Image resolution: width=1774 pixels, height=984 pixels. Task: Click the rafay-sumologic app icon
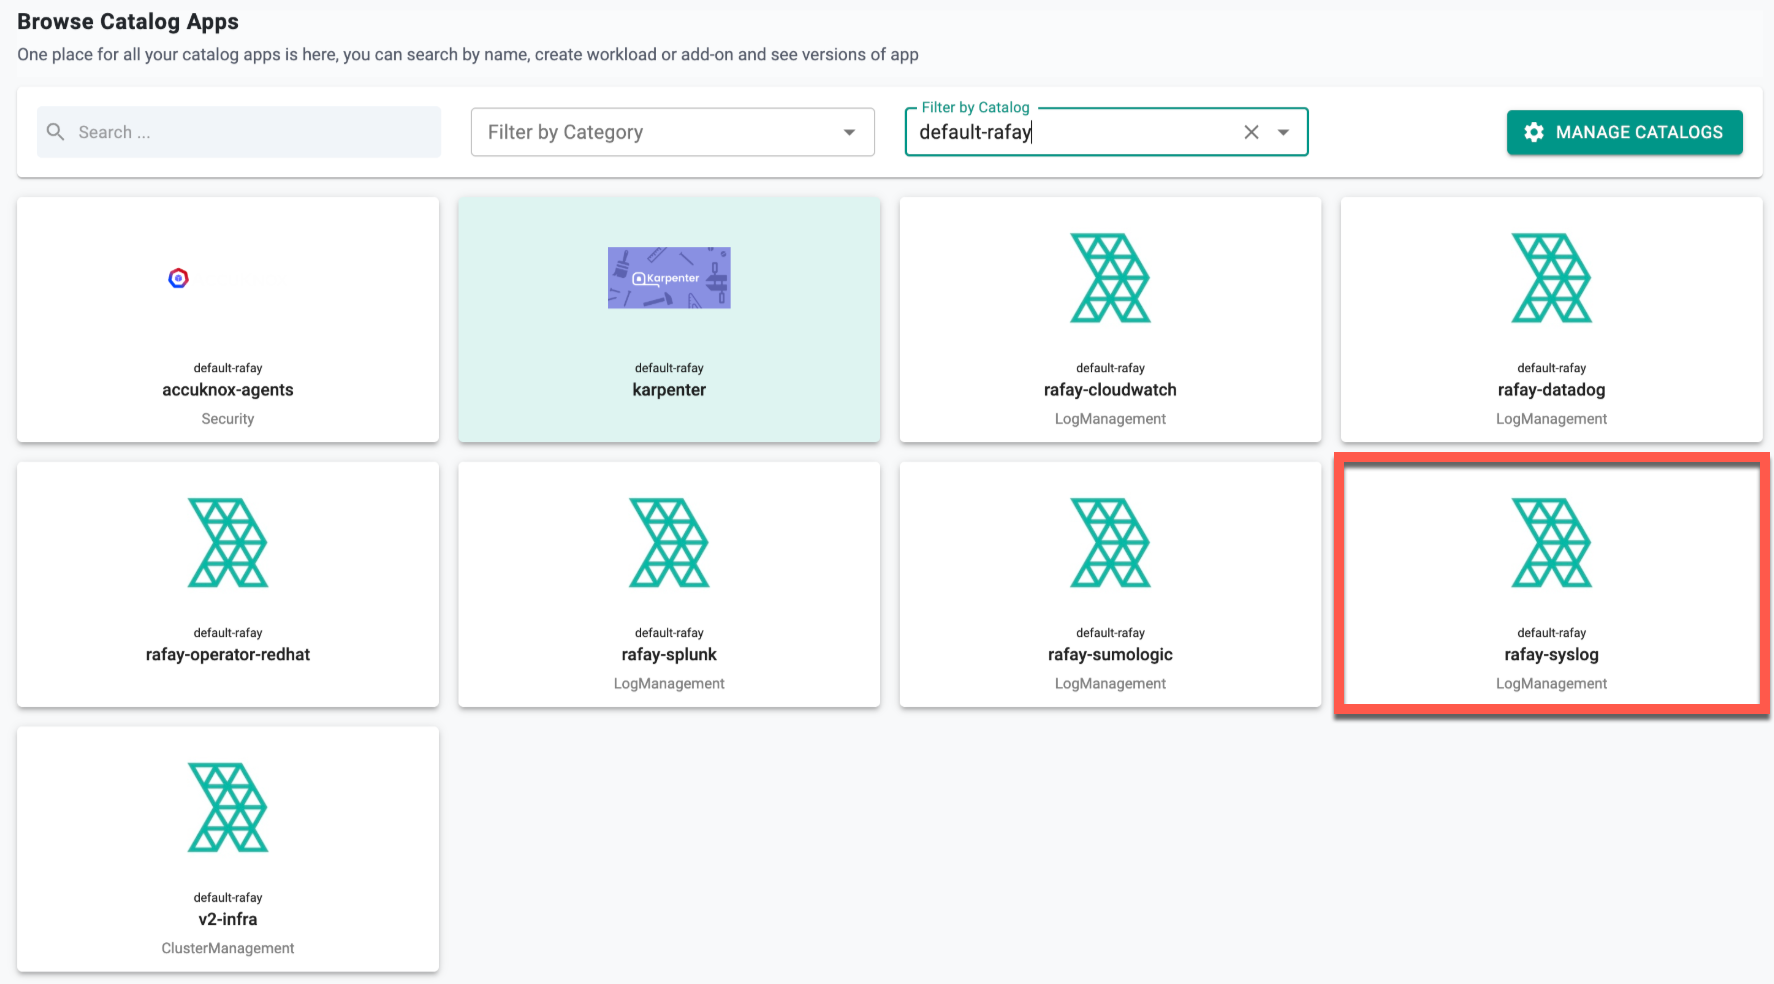(1110, 543)
